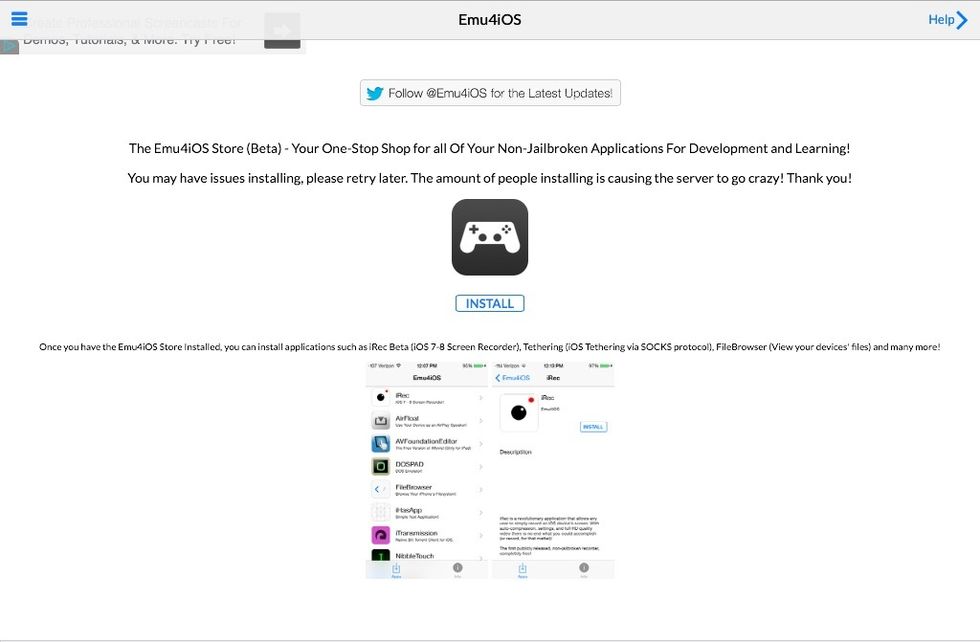Click the NibbleTouch icon in preview list

[381, 555]
